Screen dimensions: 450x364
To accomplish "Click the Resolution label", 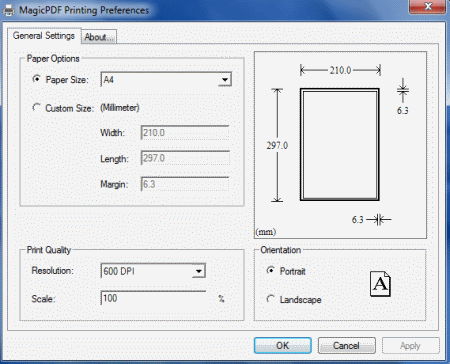I will (52, 270).
